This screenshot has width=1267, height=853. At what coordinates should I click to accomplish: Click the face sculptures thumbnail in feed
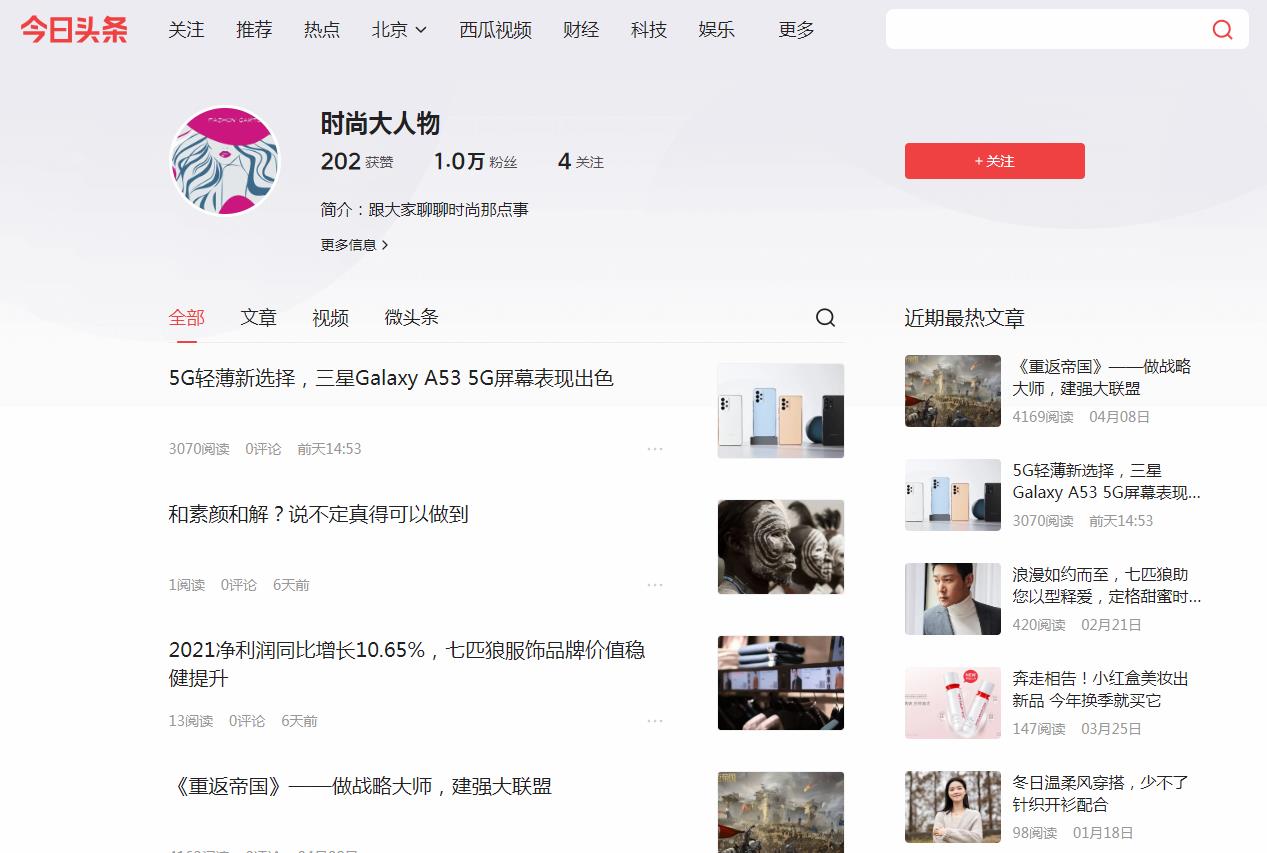tap(780, 547)
